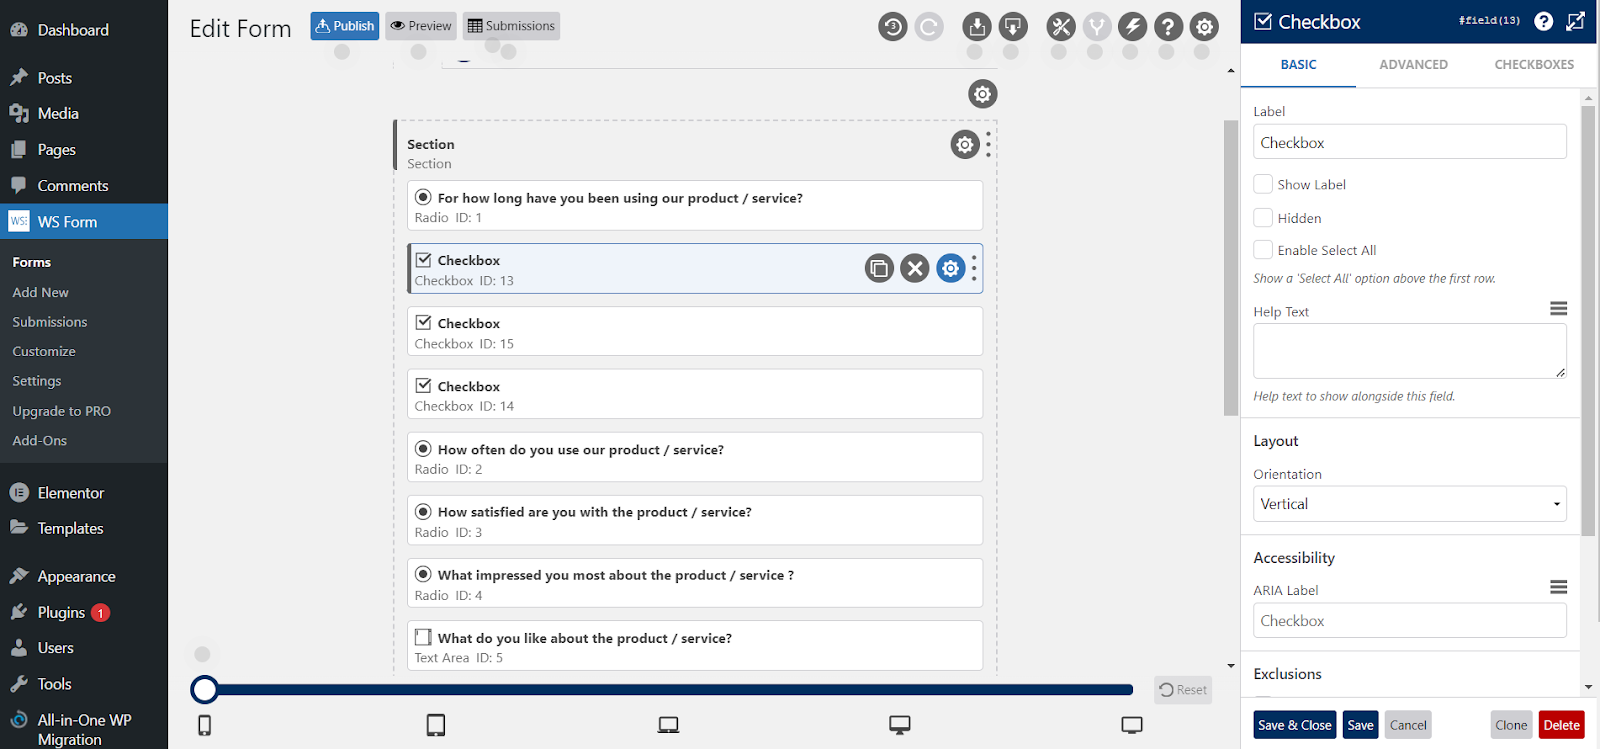The image size is (1600, 749).
Task: Click the Publish button
Action: (x=345, y=26)
